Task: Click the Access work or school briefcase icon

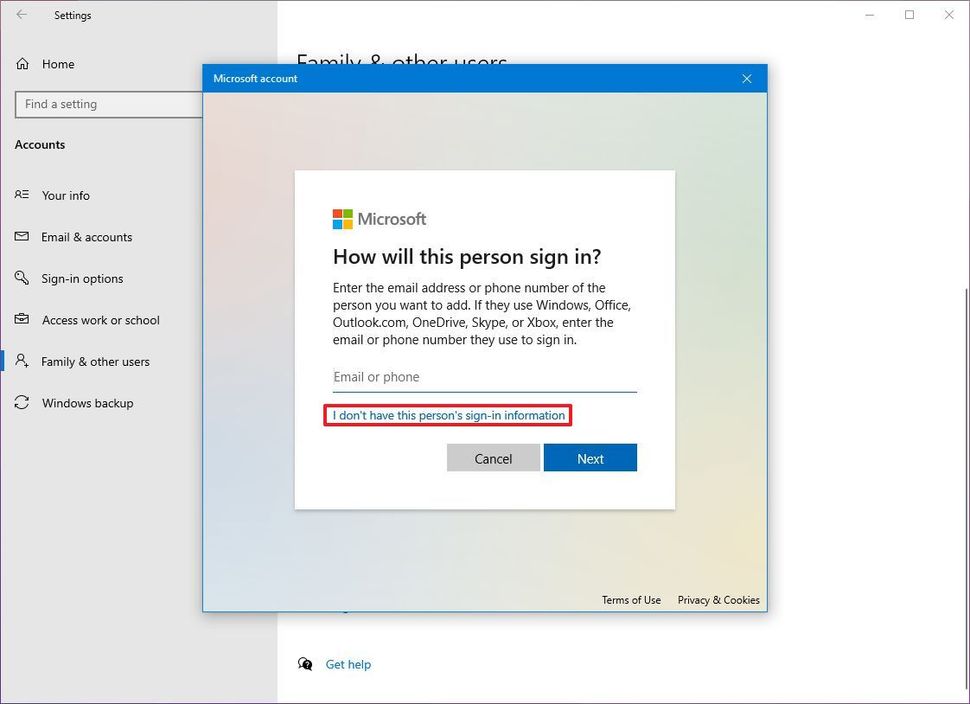Action: click(x=22, y=320)
